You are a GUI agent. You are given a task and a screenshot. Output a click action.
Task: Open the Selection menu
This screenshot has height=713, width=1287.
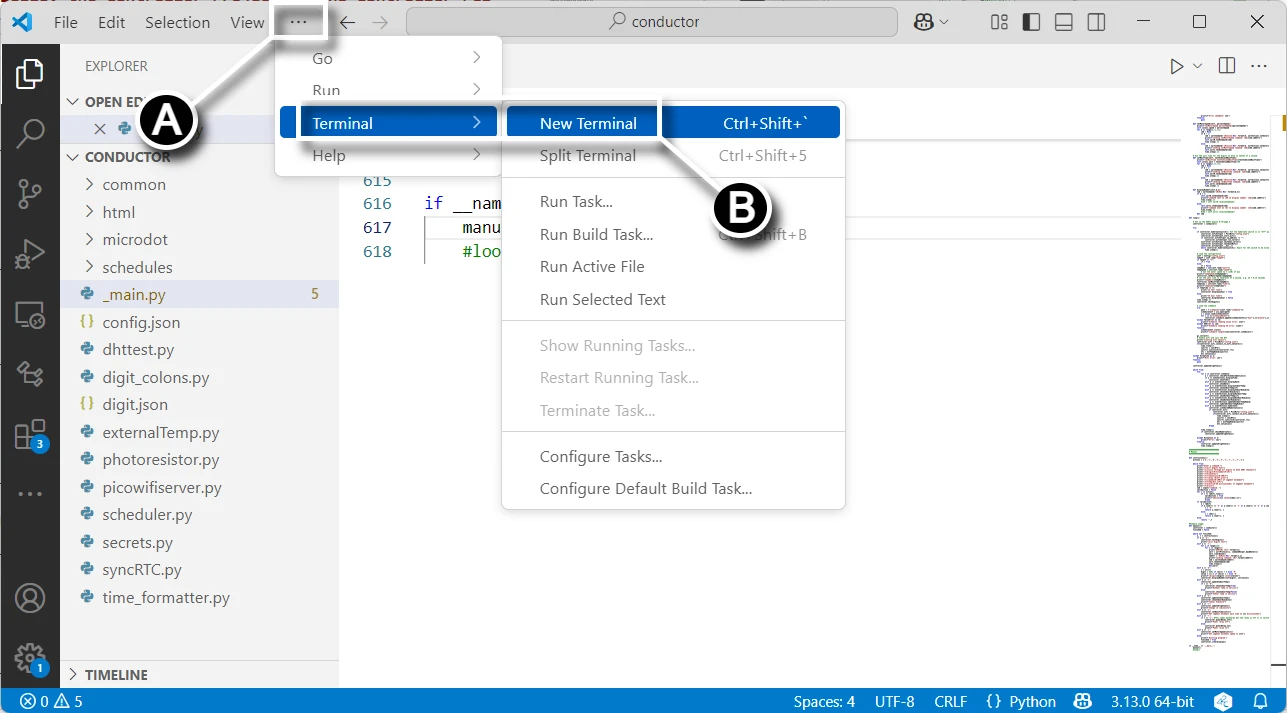(177, 22)
